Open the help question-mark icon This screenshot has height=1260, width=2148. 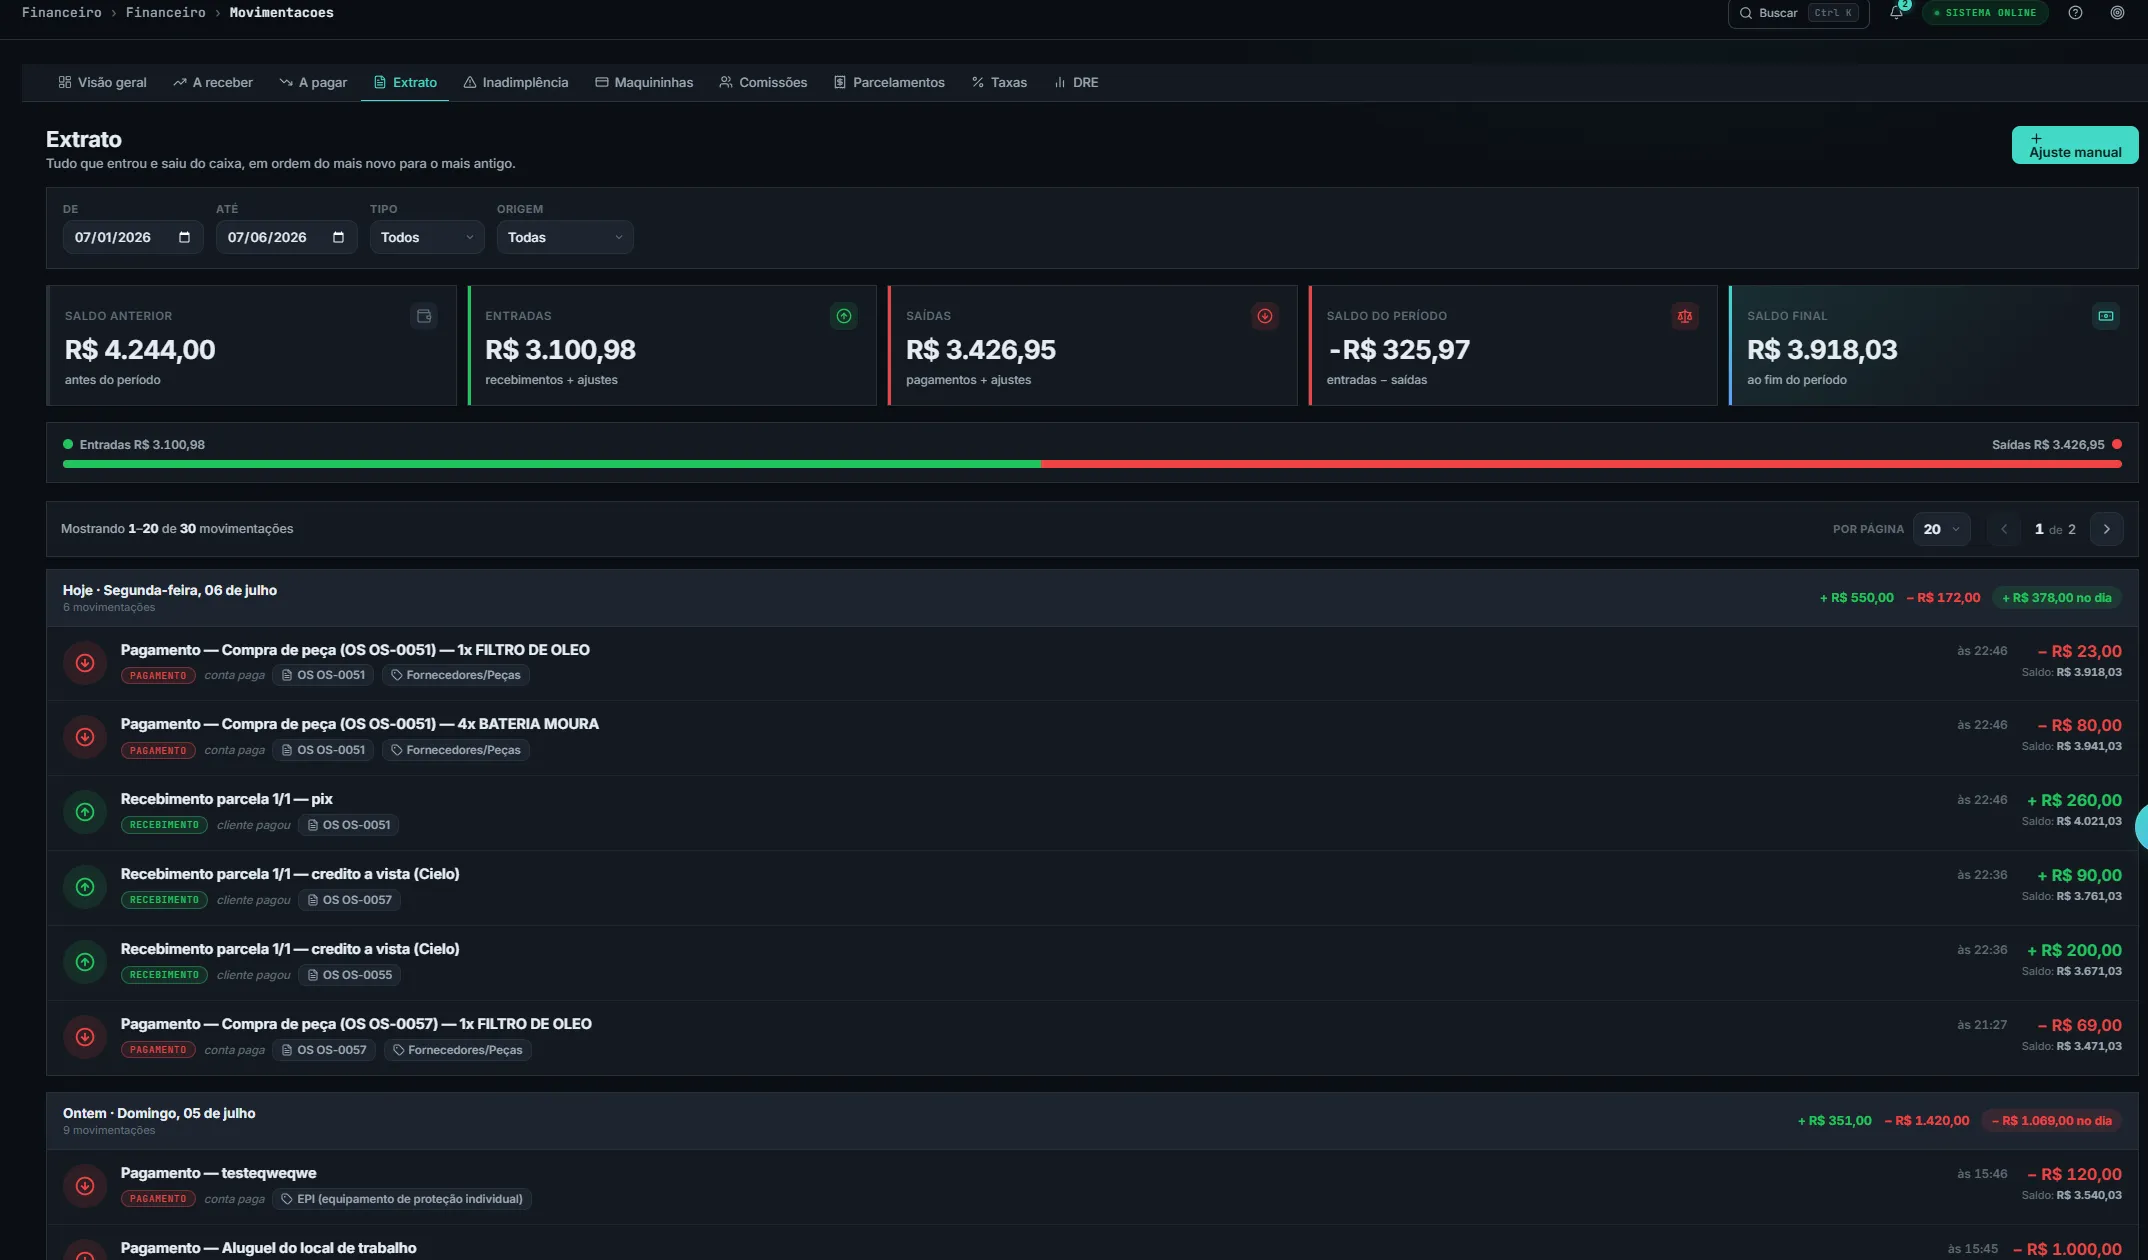coord(2075,13)
